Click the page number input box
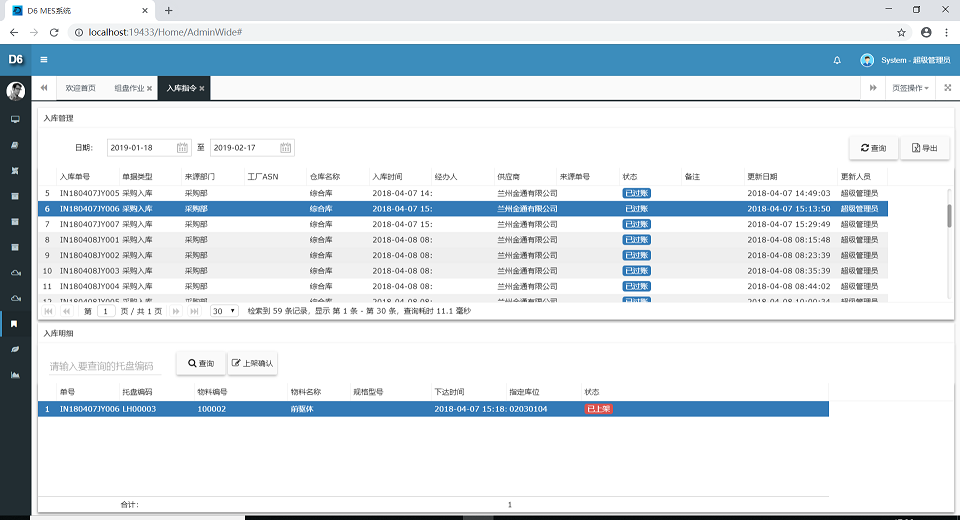This screenshot has height=520, width=960. pyautogui.click(x=105, y=311)
